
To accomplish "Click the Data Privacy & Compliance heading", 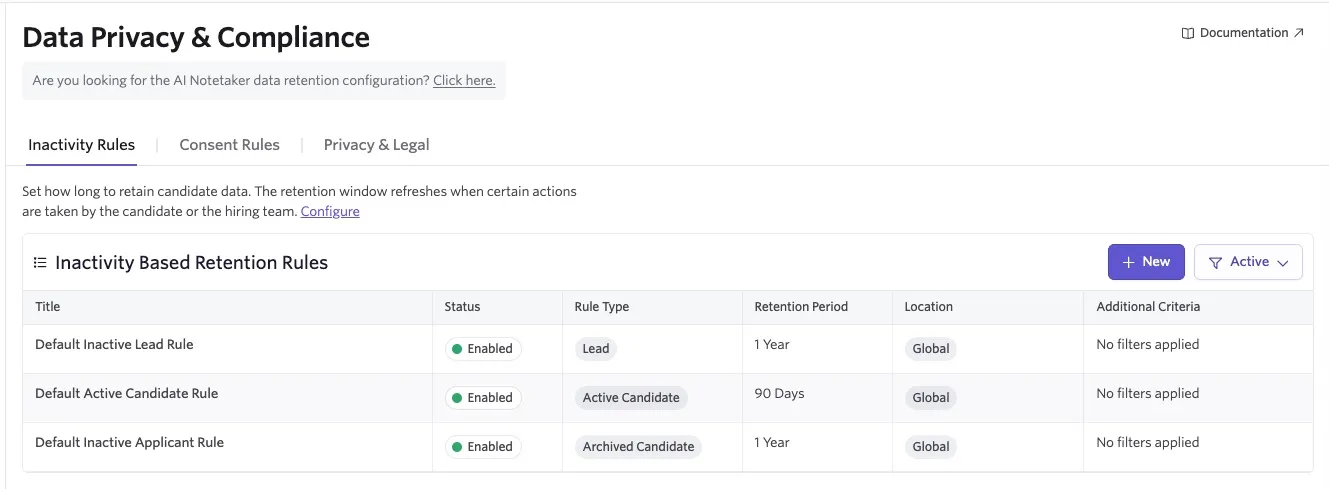I will (196, 37).
